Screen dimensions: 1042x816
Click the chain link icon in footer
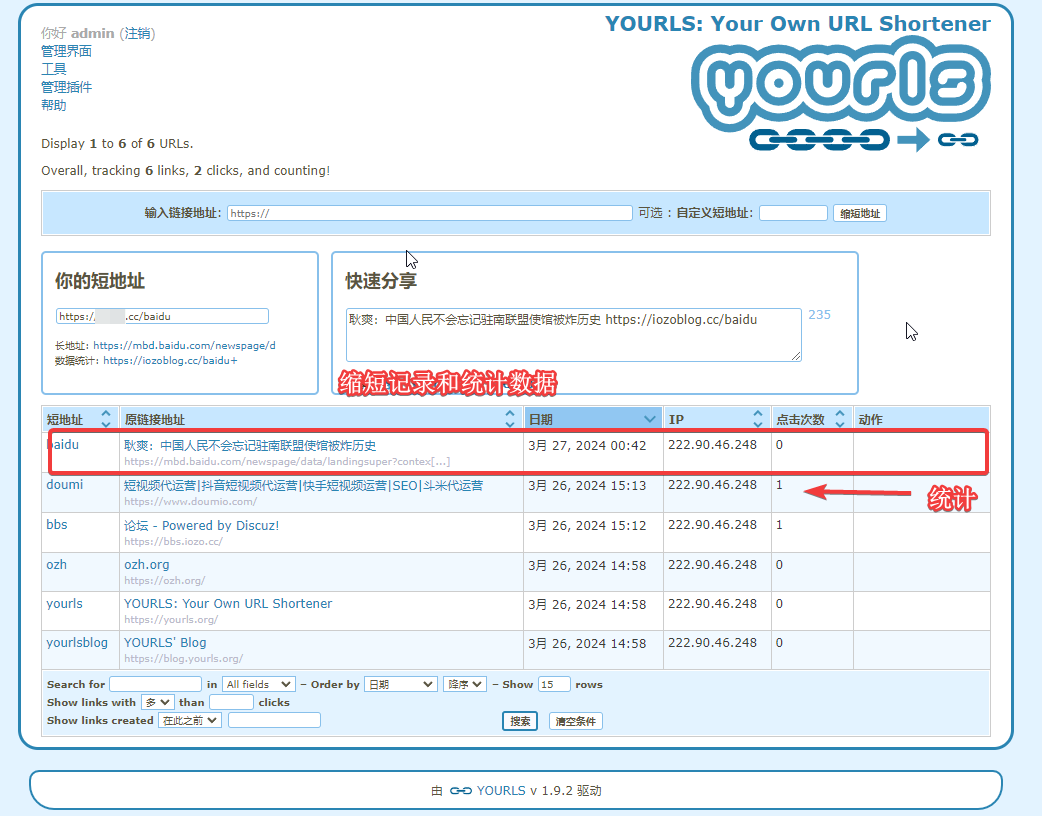(x=460, y=791)
